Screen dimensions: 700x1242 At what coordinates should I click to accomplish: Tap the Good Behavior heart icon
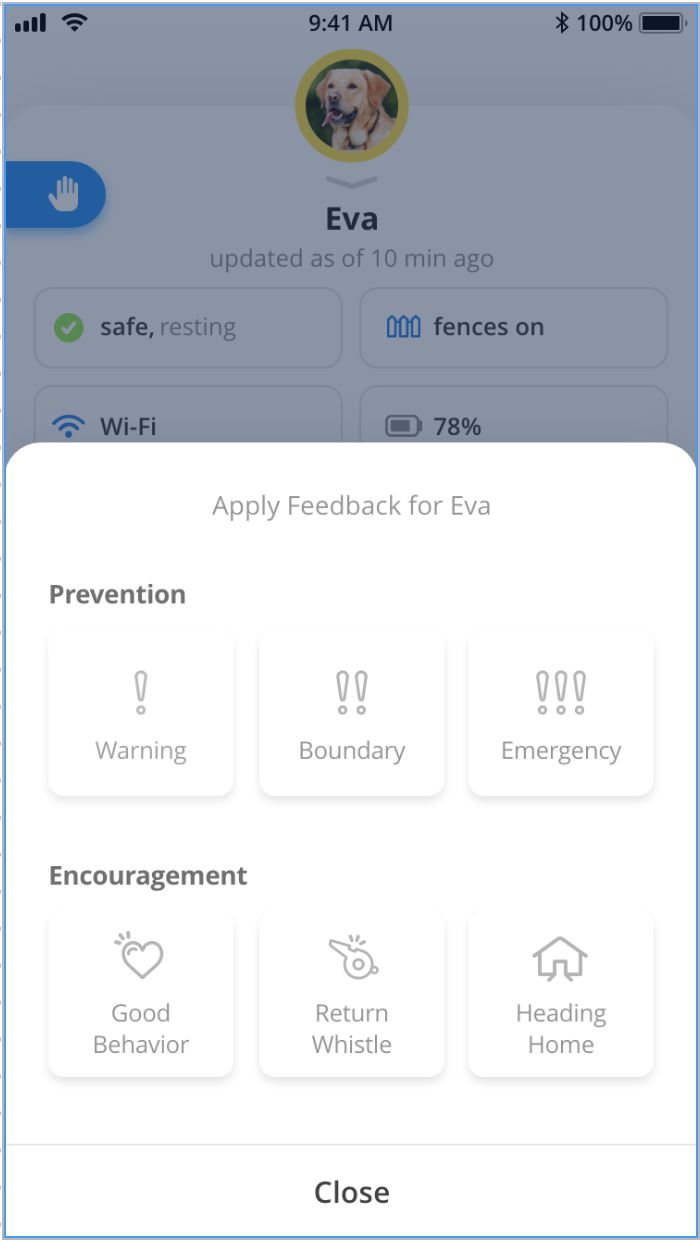140,956
